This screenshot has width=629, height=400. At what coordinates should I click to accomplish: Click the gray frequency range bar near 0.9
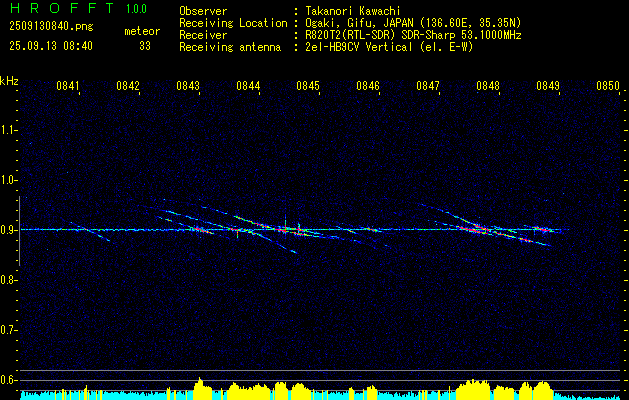19,231
